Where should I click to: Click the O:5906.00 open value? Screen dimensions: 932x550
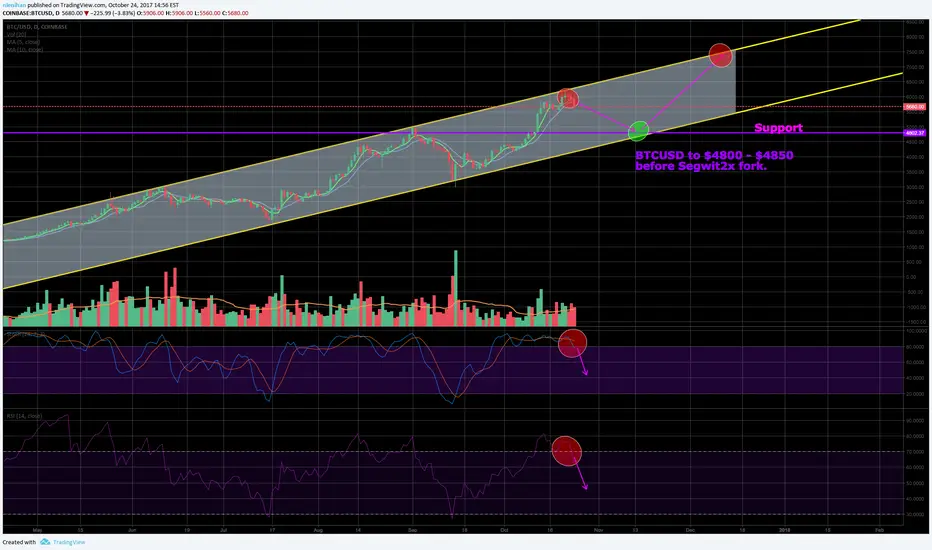pos(150,13)
